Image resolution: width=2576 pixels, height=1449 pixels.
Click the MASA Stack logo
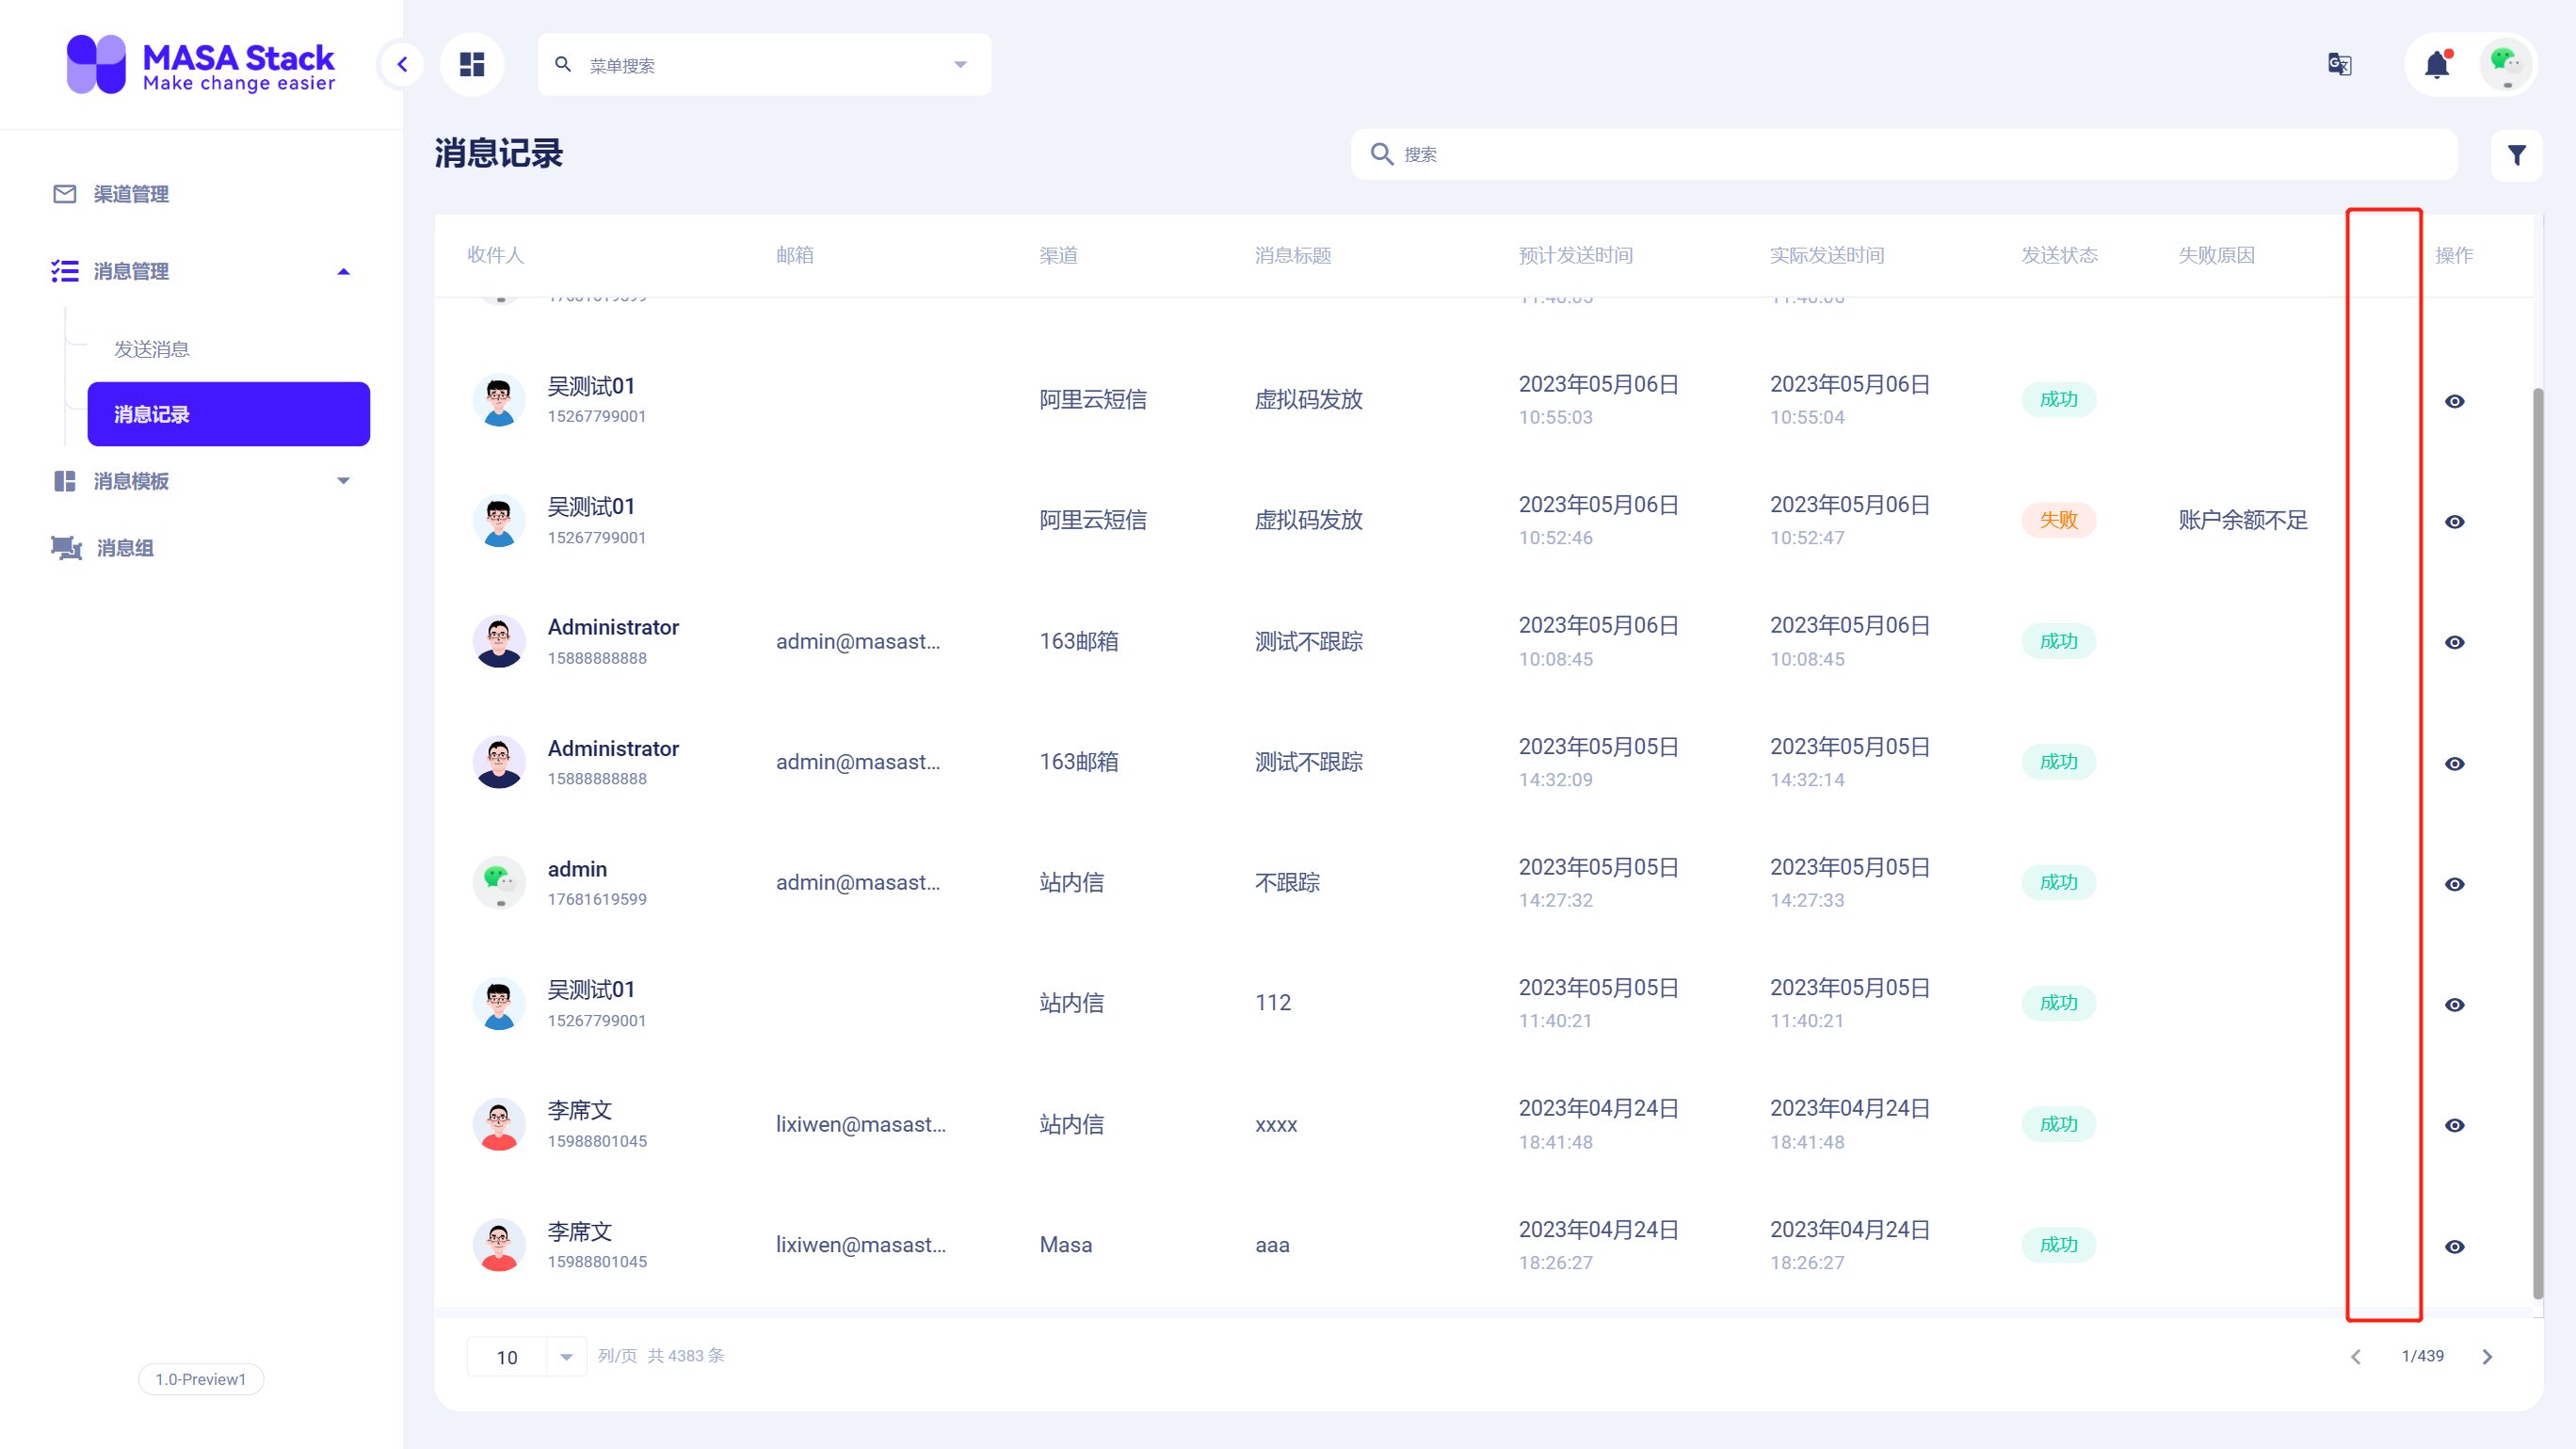pos(199,63)
